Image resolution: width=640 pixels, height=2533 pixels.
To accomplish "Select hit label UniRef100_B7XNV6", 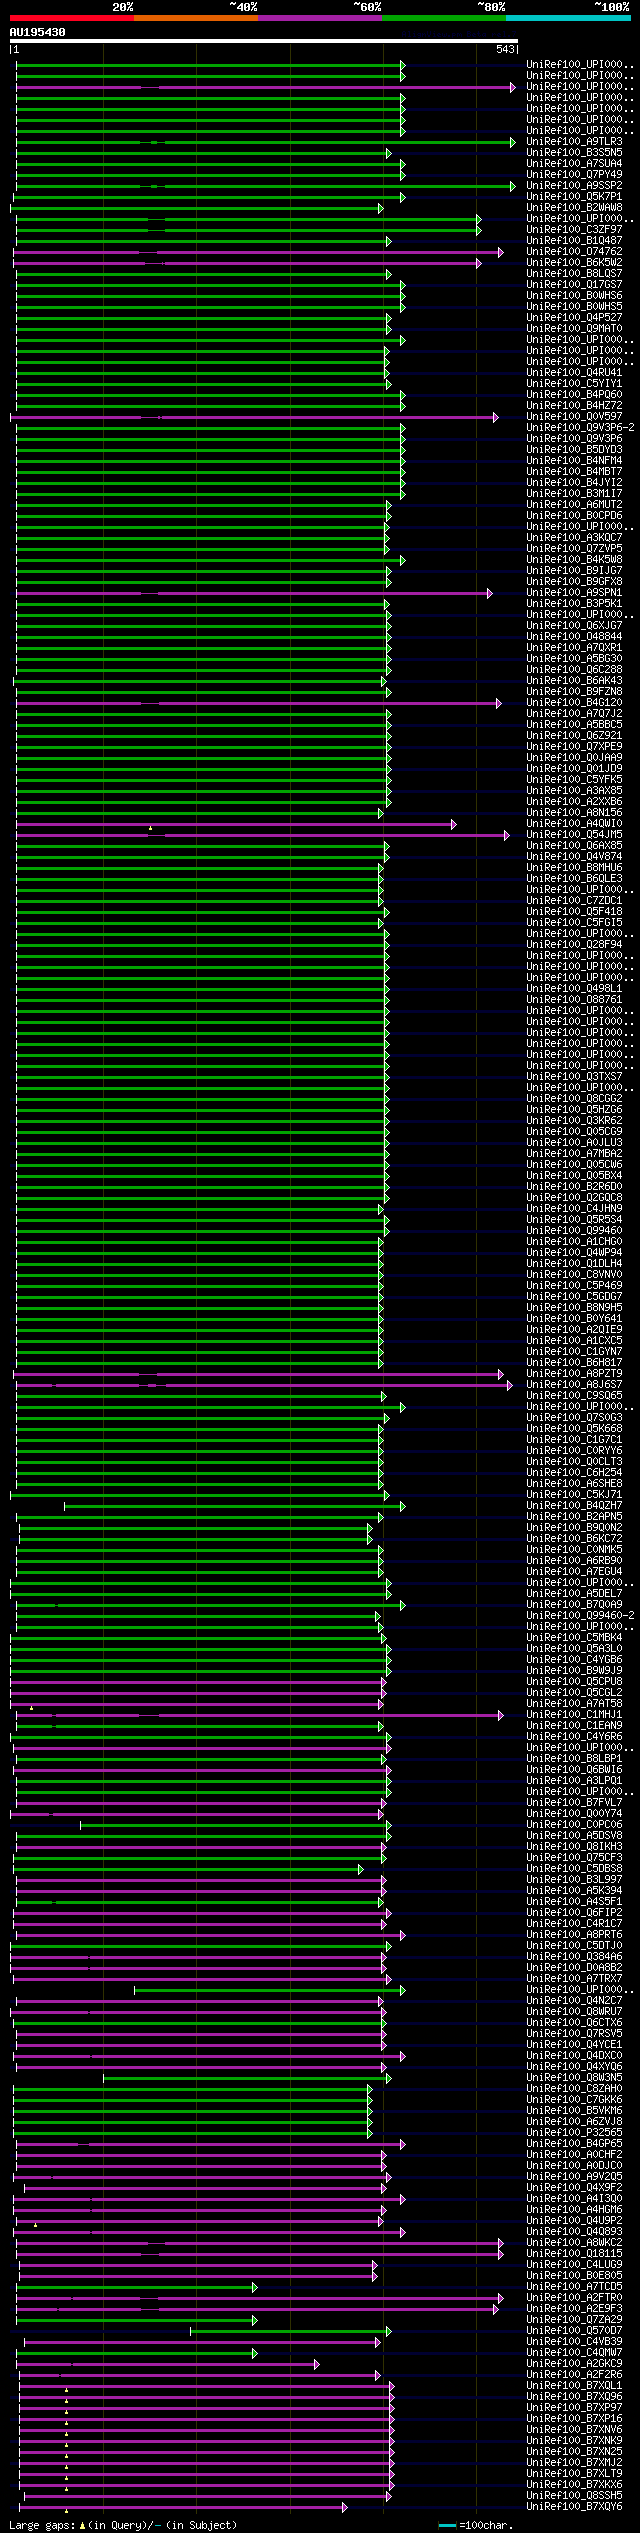I will 574,2430.
